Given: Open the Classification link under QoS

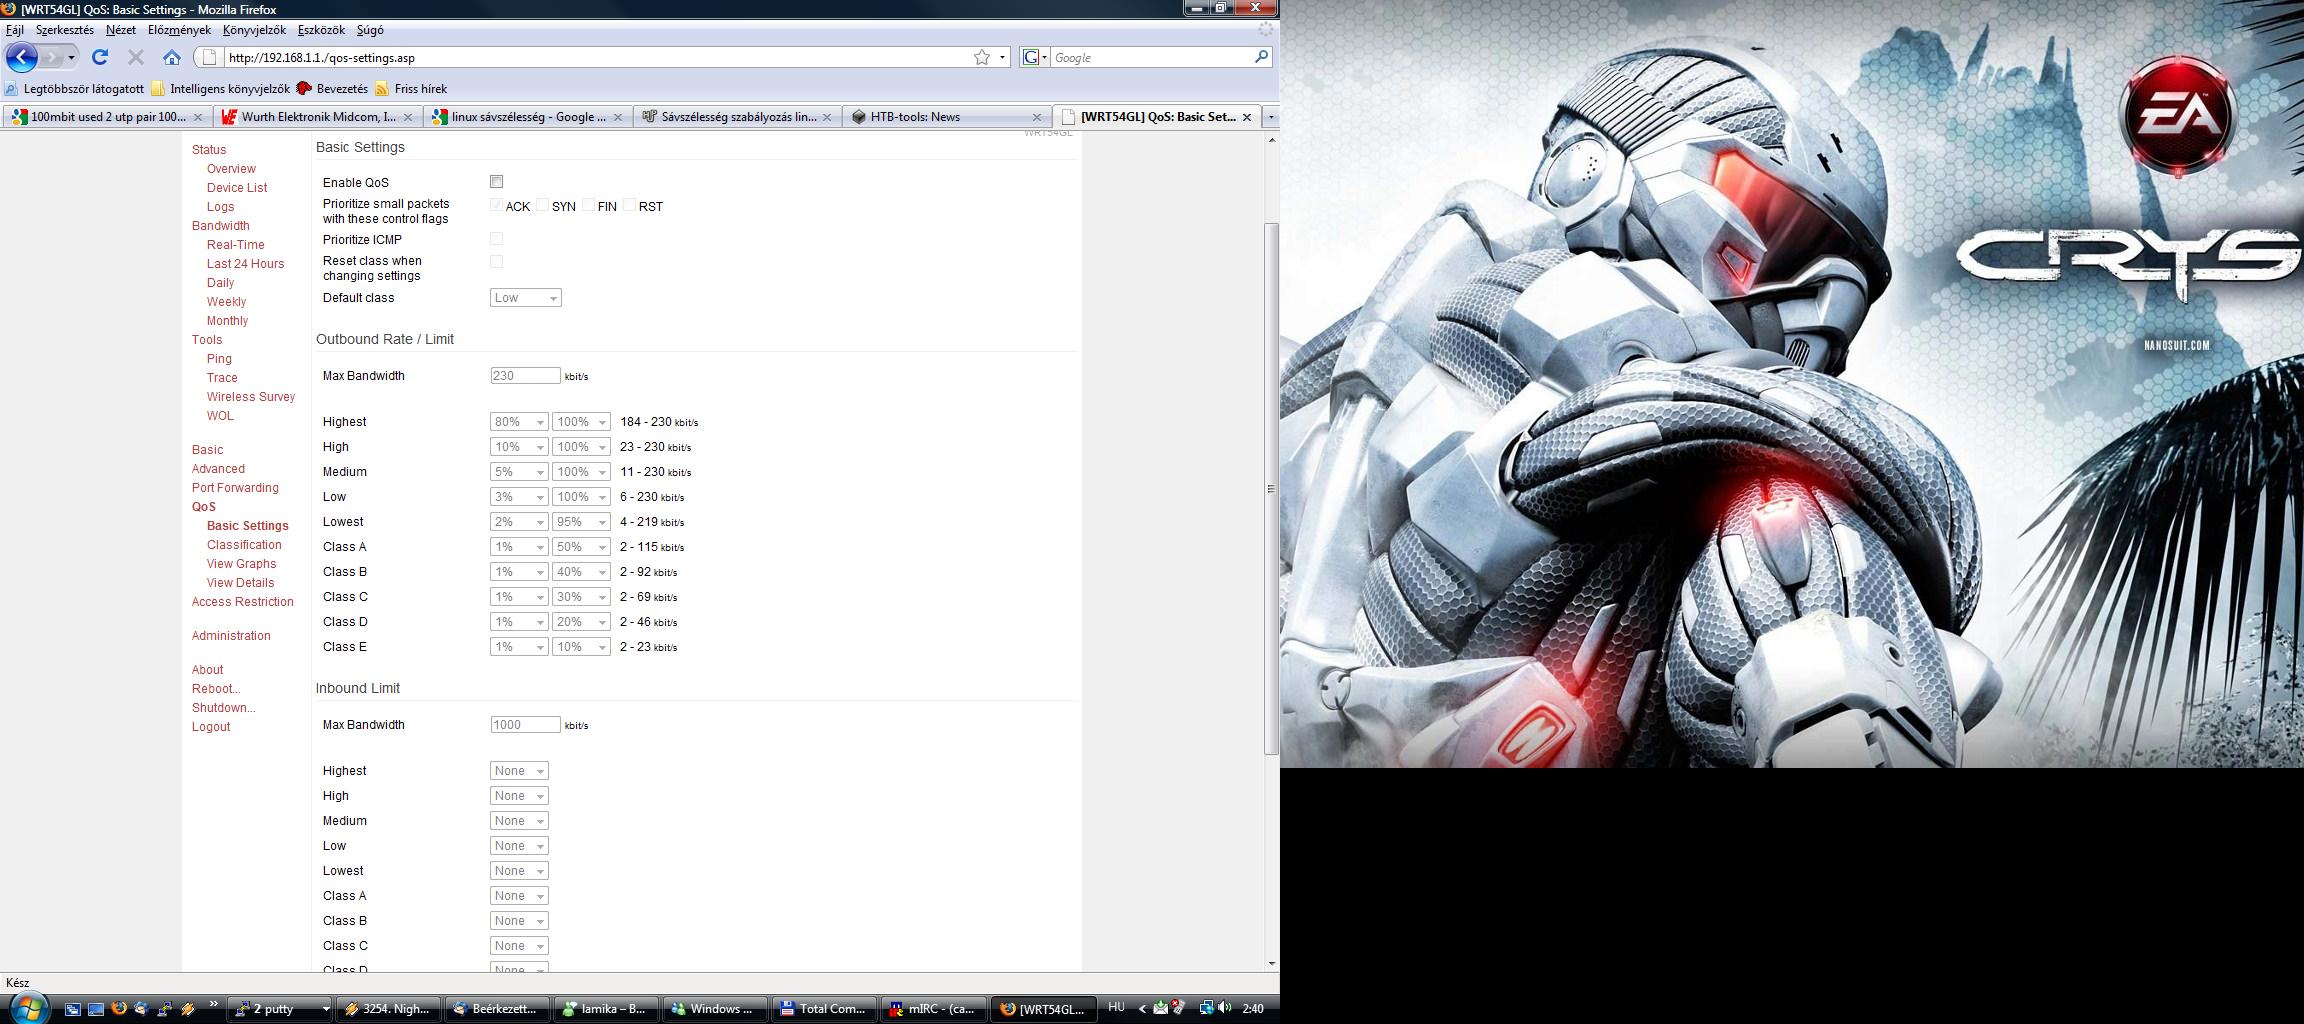Looking at the screenshot, I should point(244,545).
